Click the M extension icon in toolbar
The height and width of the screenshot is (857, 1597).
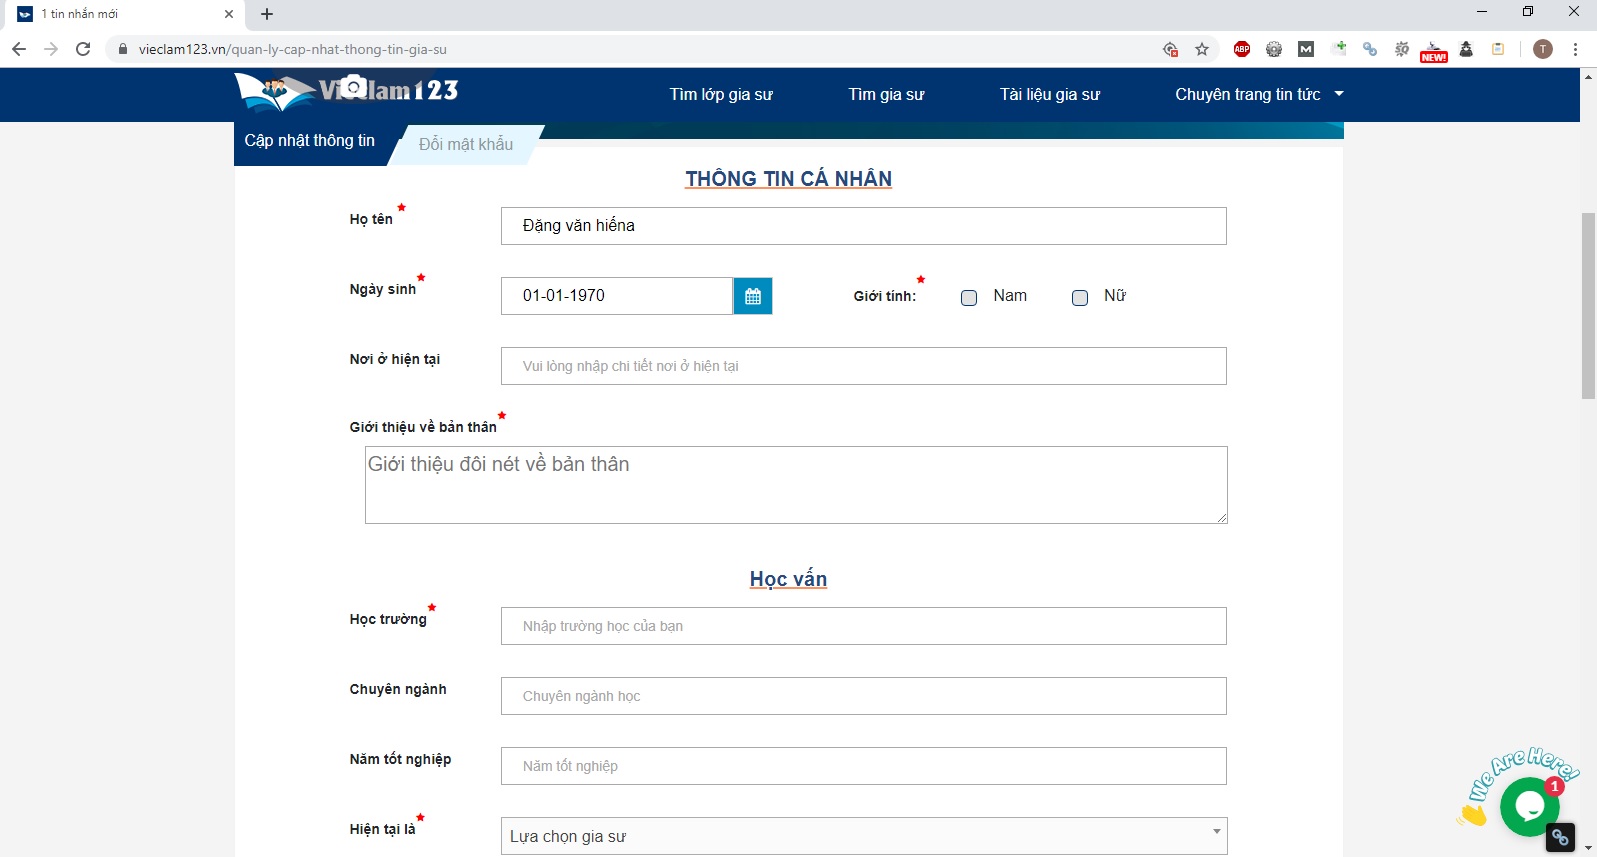click(1306, 49)
